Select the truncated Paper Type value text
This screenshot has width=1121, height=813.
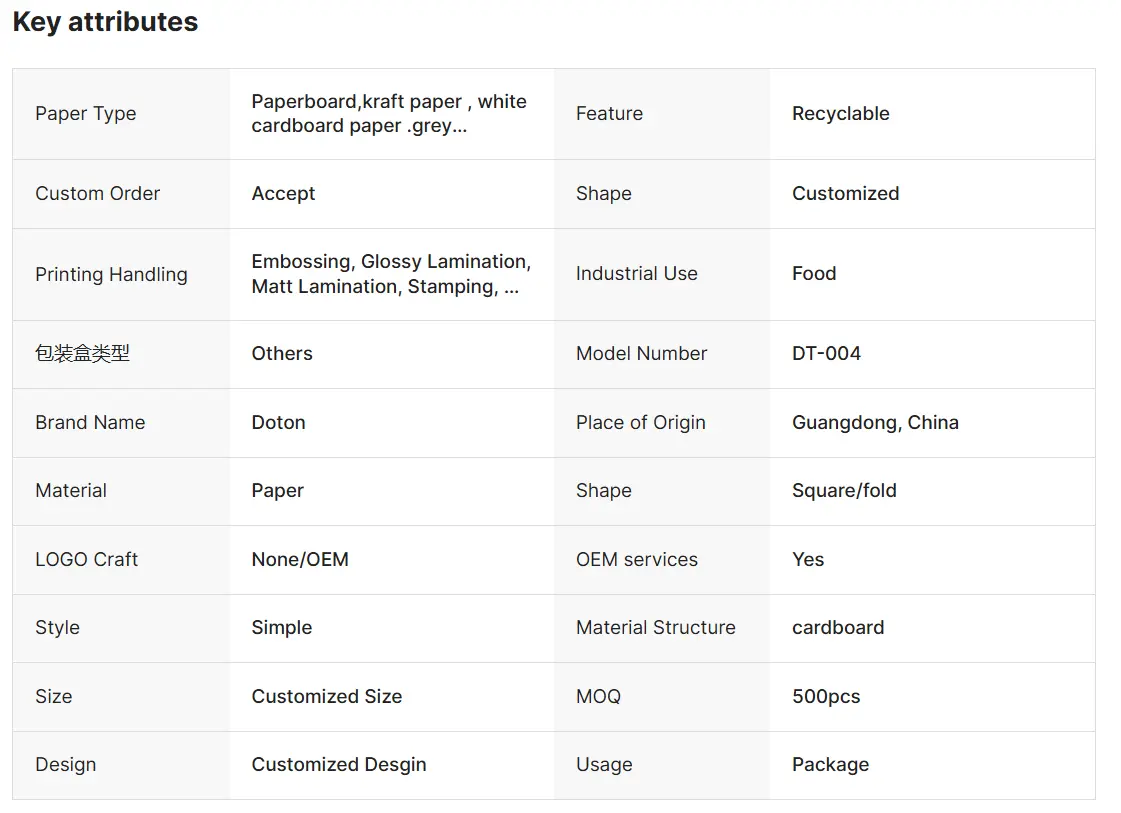389,114
